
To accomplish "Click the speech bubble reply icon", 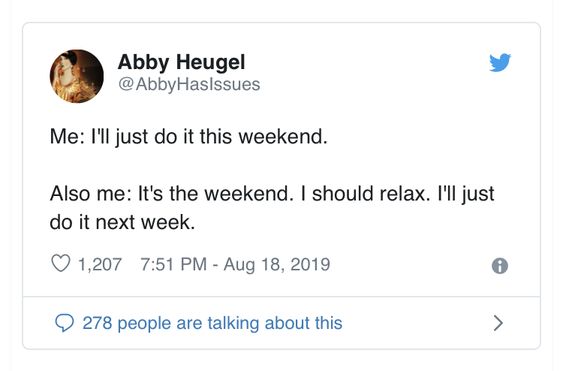I will tap(64, 323).
